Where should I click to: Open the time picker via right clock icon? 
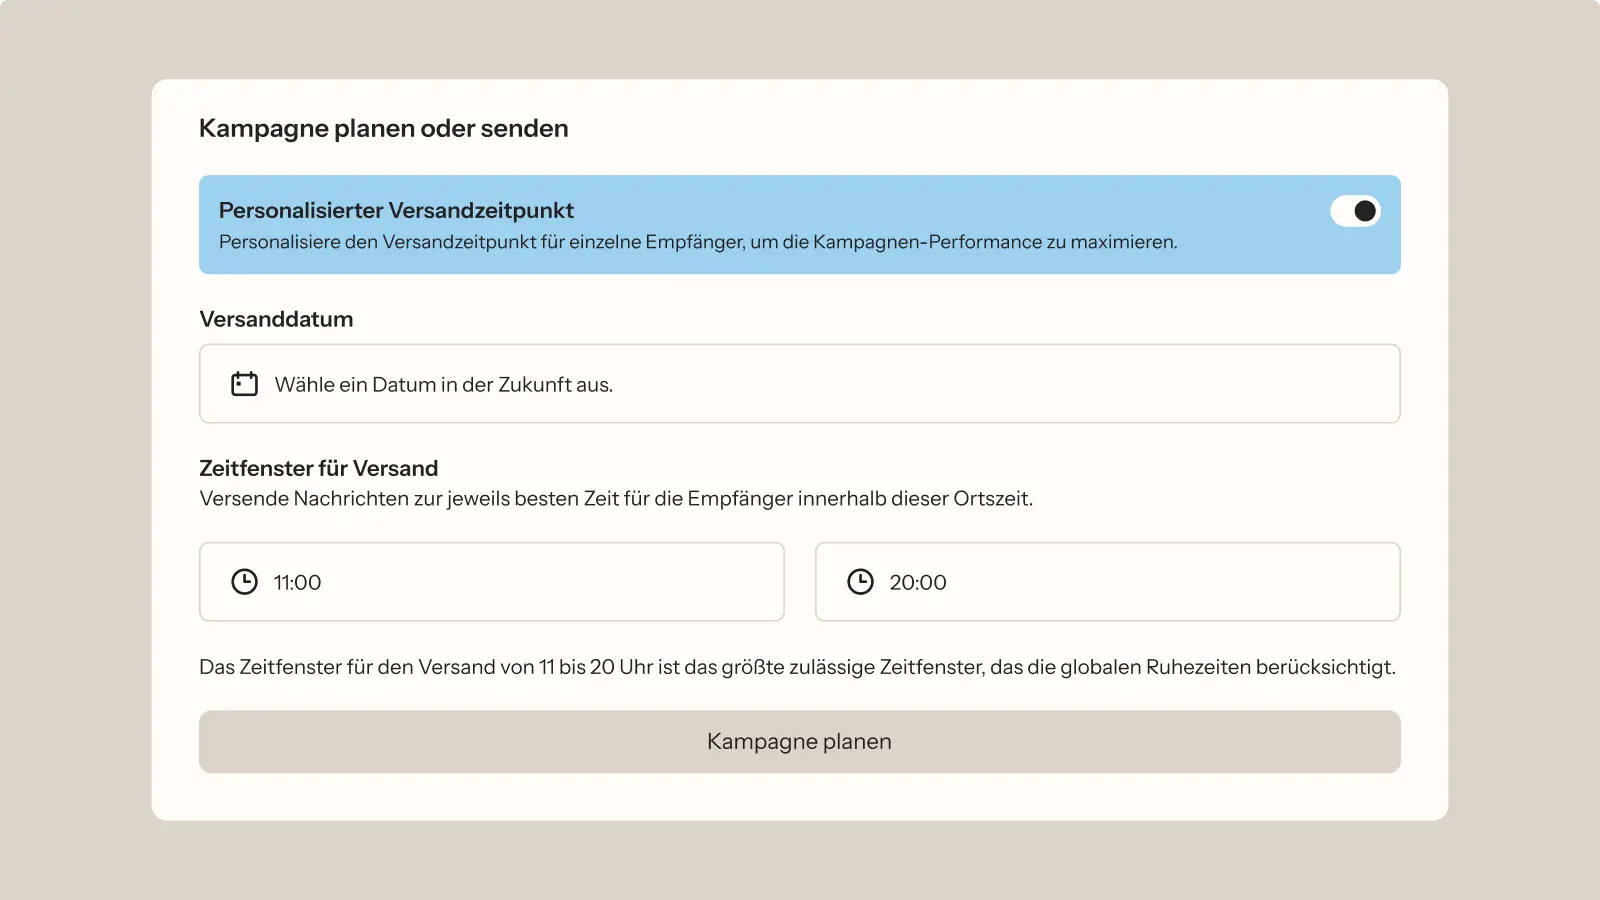click(860, 581)
